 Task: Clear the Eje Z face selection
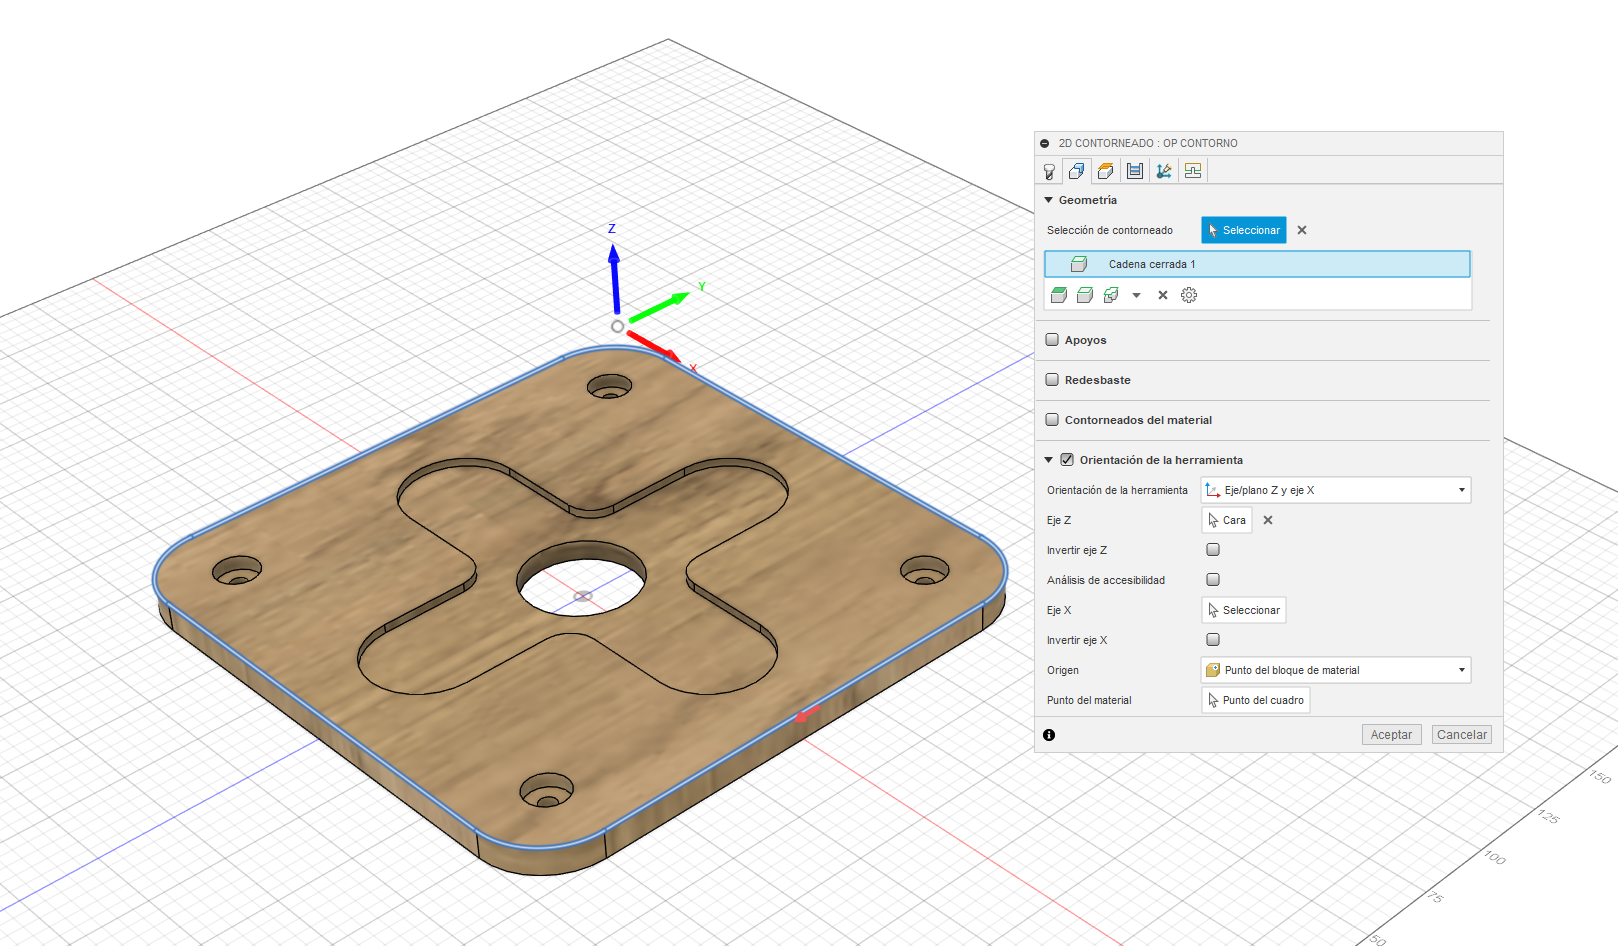(1268, 520)
